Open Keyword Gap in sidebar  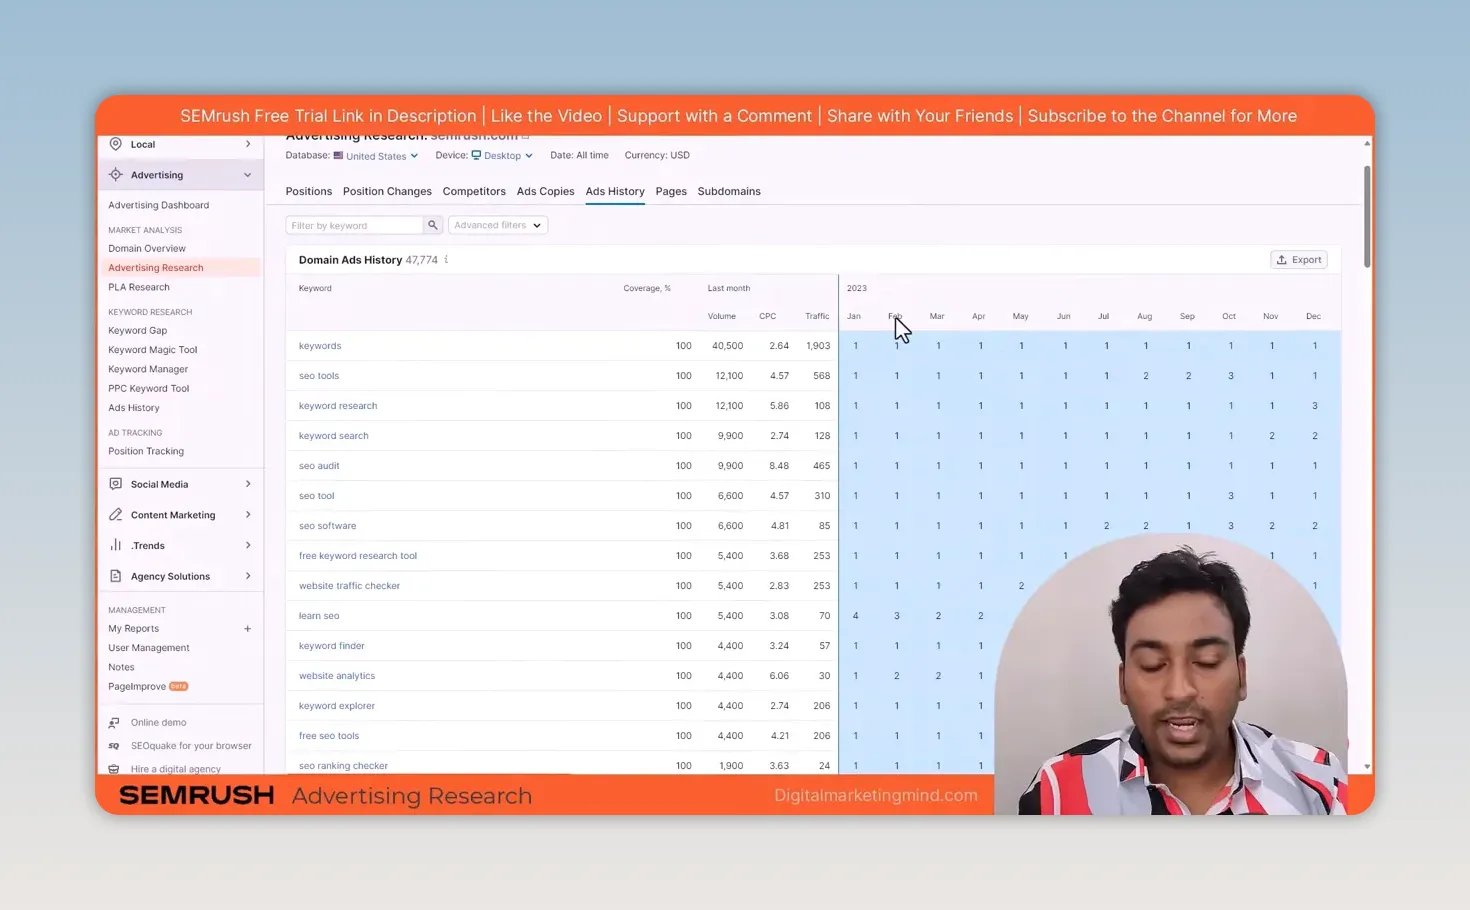point(138,331)
